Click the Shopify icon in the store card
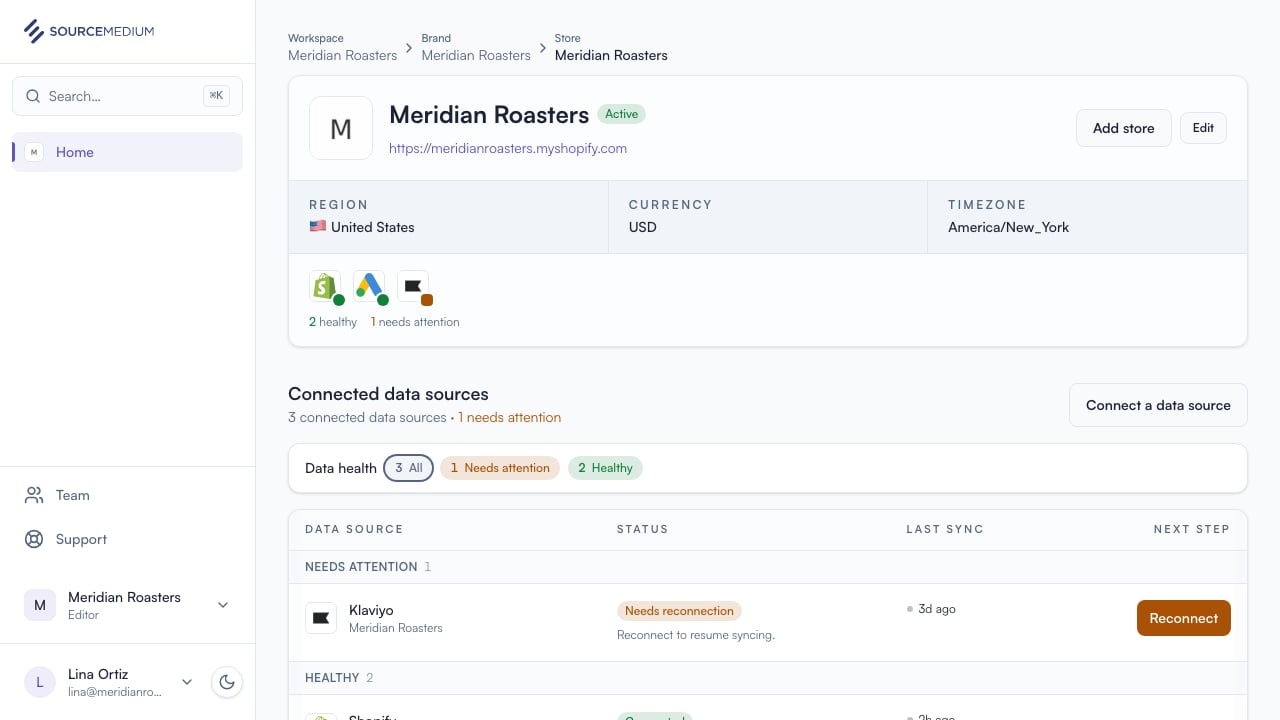1280x720 pixels. pyautogui.click(x=325, y=286)
